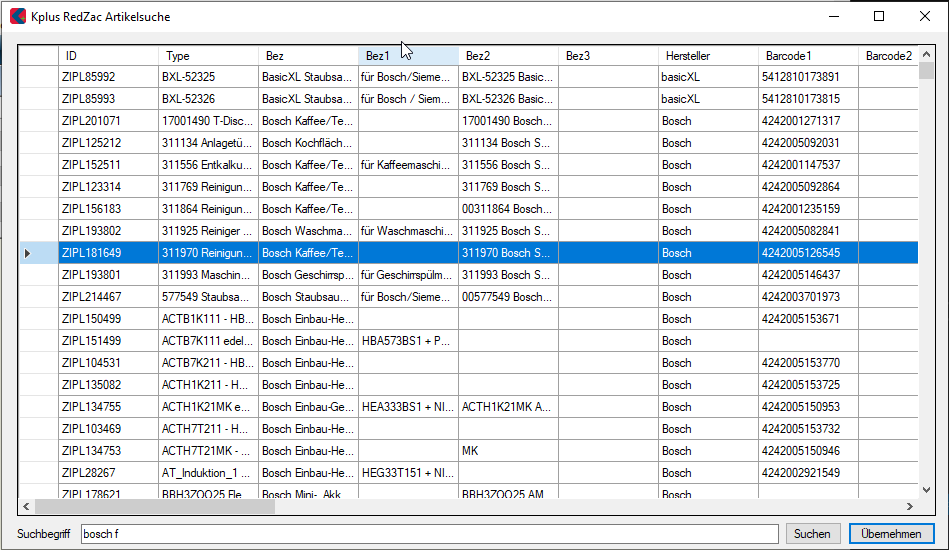
Task: Click the current row indicator arrow
Action: click(x=27, y=253)
